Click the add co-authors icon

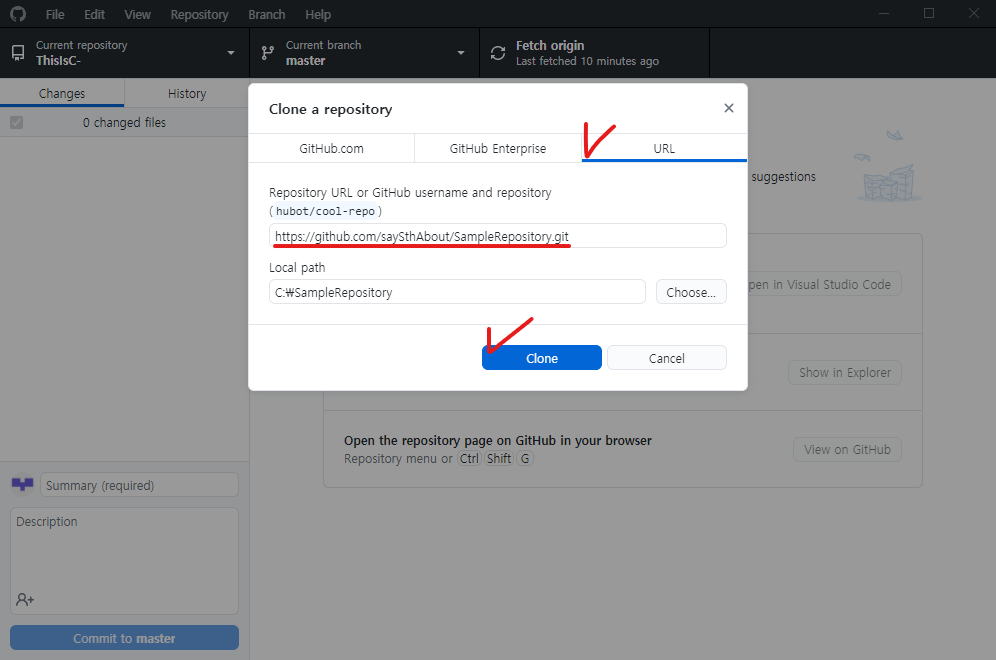(25, 599)
